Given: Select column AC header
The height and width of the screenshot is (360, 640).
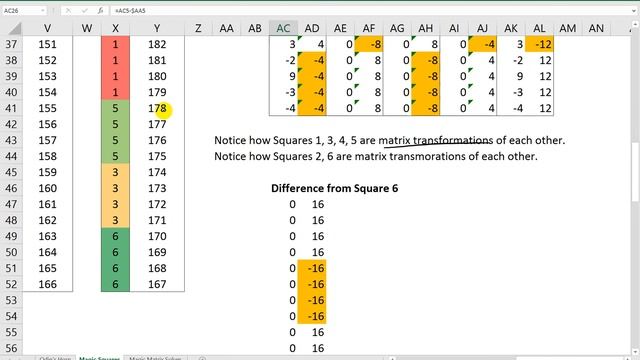Looking at the screenshot, I should (x=283, y=28).
